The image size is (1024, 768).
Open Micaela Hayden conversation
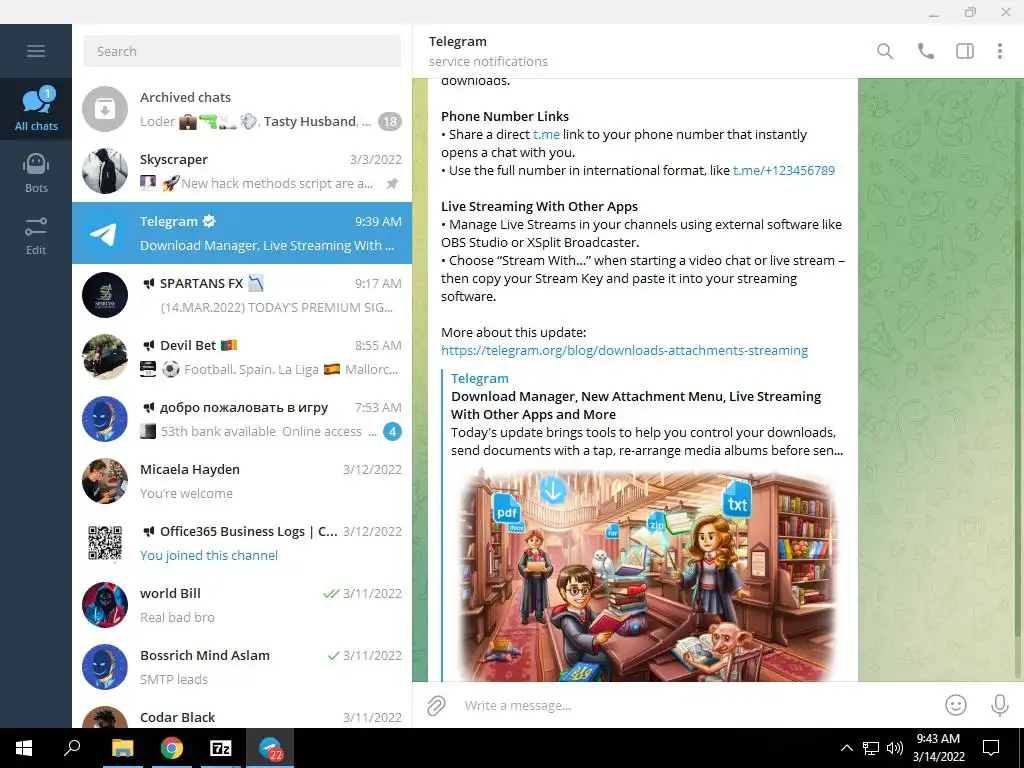tap(242, 481)
